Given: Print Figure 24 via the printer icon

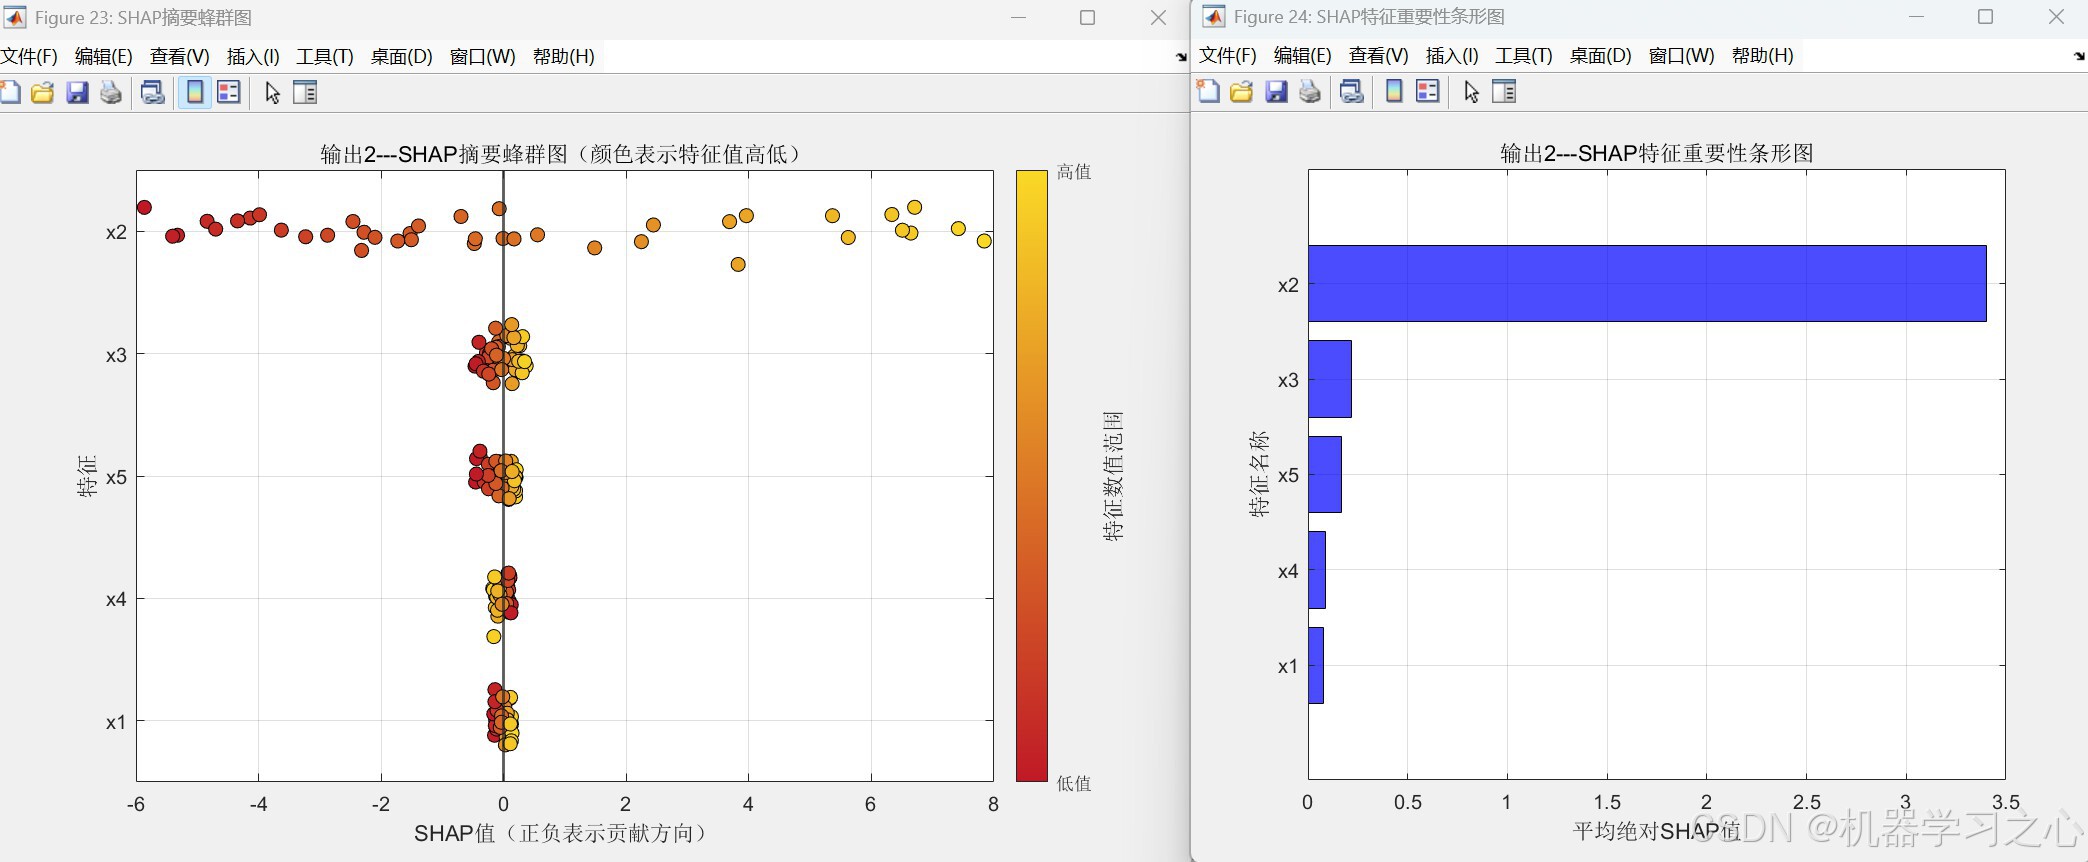Looking at the screenshot, I should pos(1310,92).
